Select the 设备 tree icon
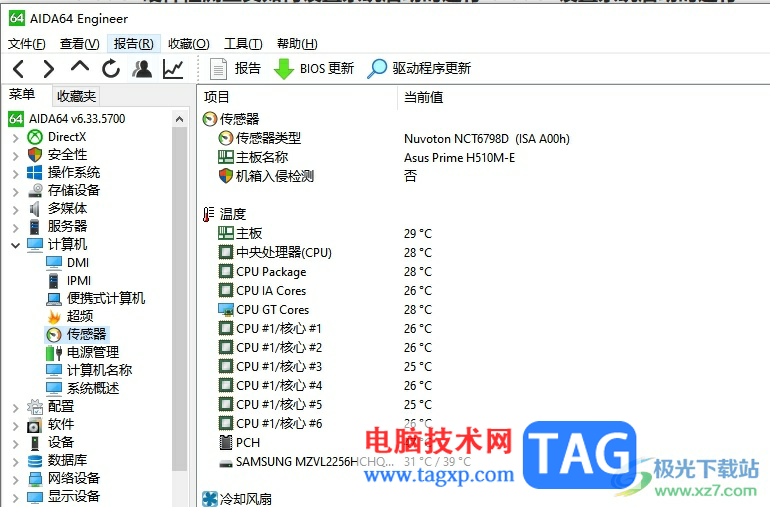 (x=35, y=443)
